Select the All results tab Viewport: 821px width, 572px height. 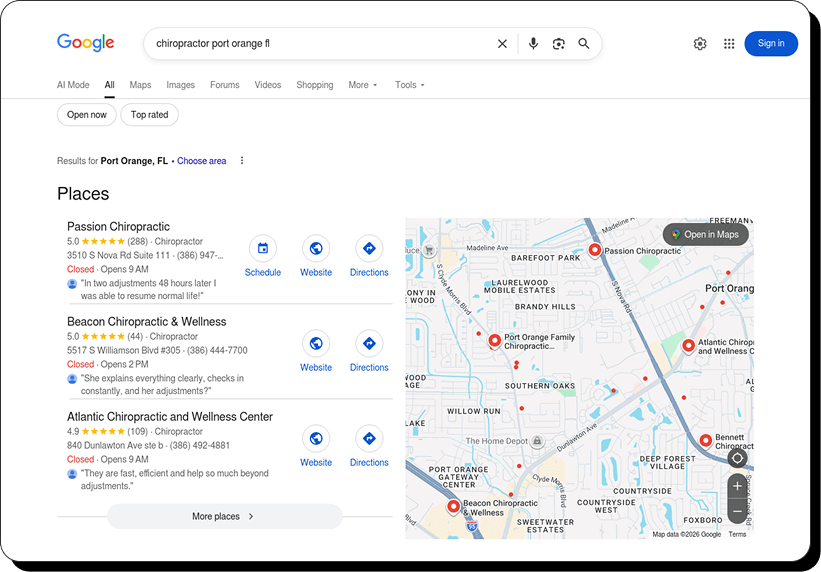point(109,85)
